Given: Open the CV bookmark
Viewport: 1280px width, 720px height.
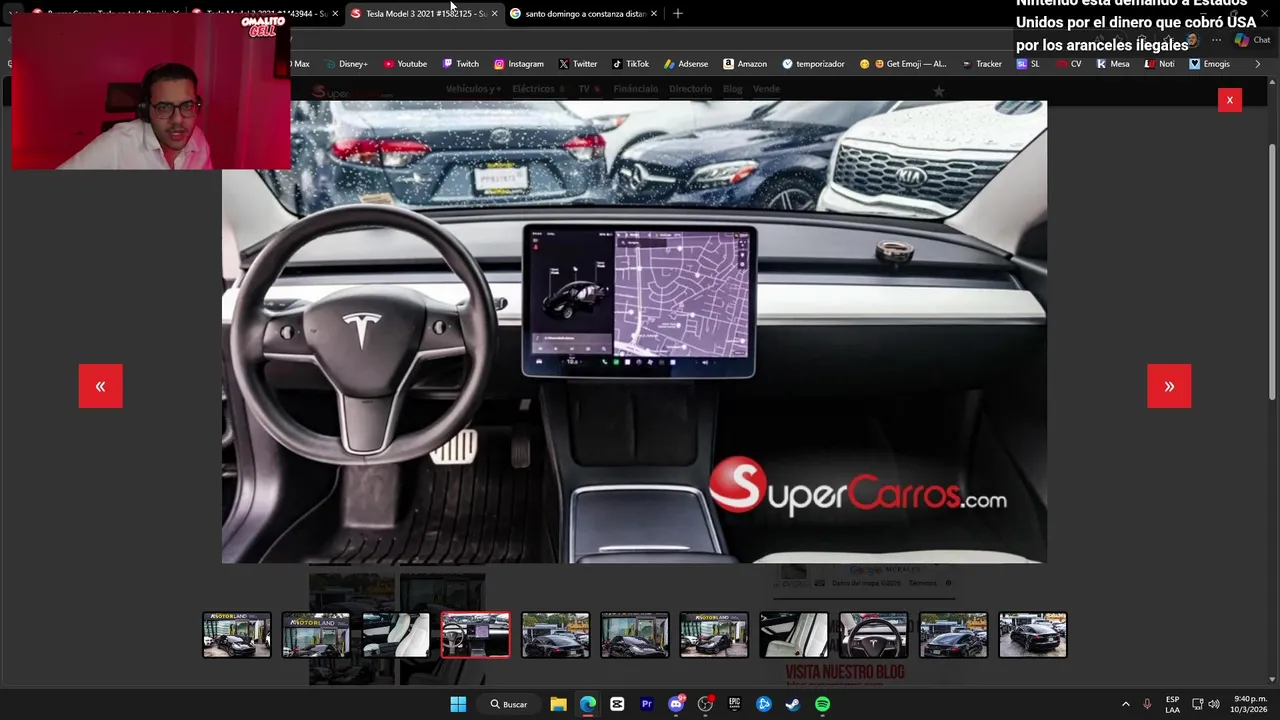Looking at the screenshot, I should pyautogui.click(x=1069, y=64).
